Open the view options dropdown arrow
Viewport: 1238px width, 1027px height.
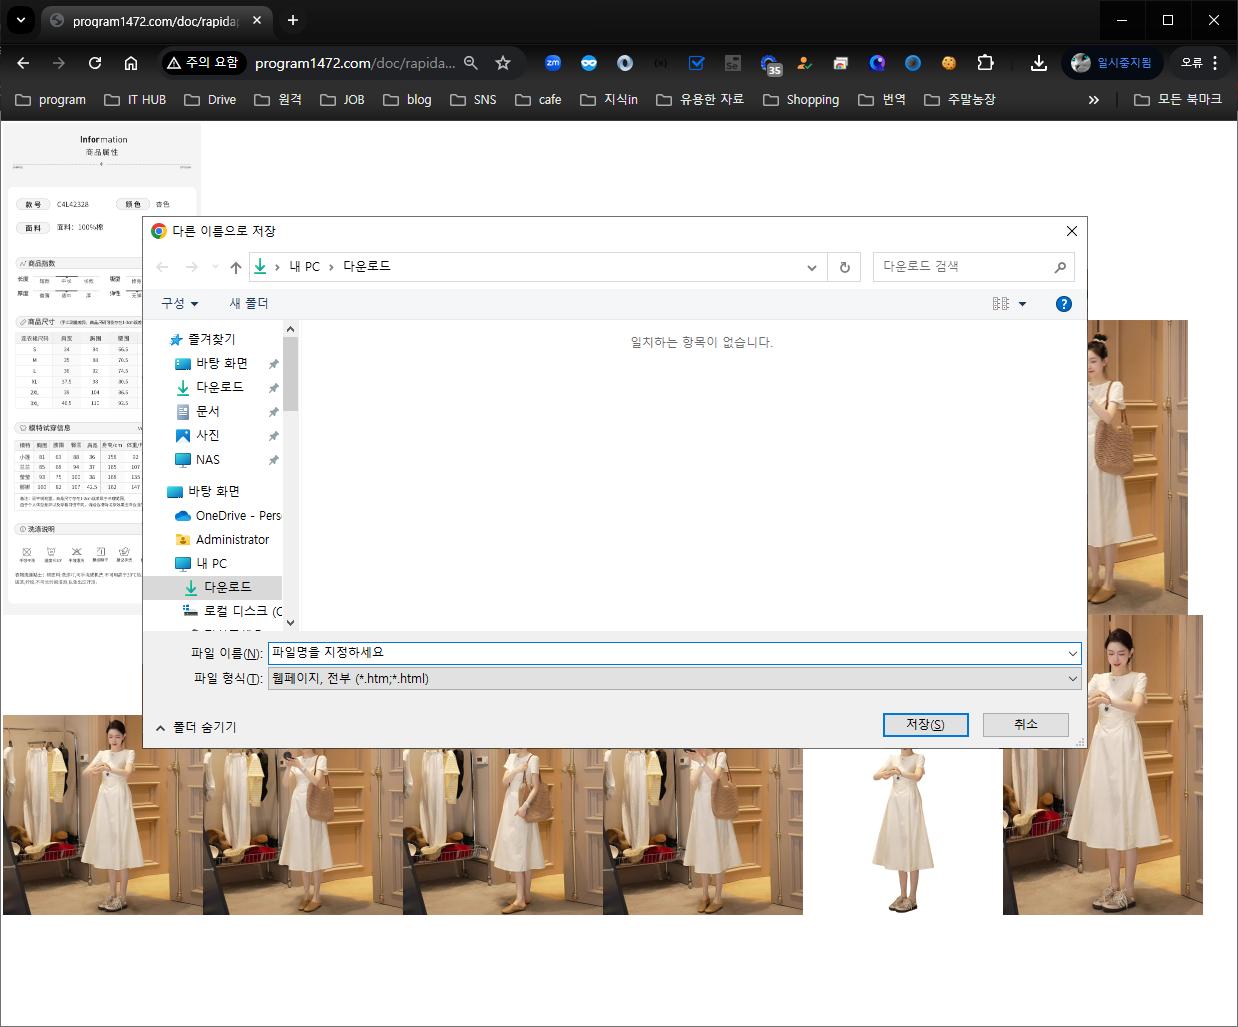pos(1022,304)
